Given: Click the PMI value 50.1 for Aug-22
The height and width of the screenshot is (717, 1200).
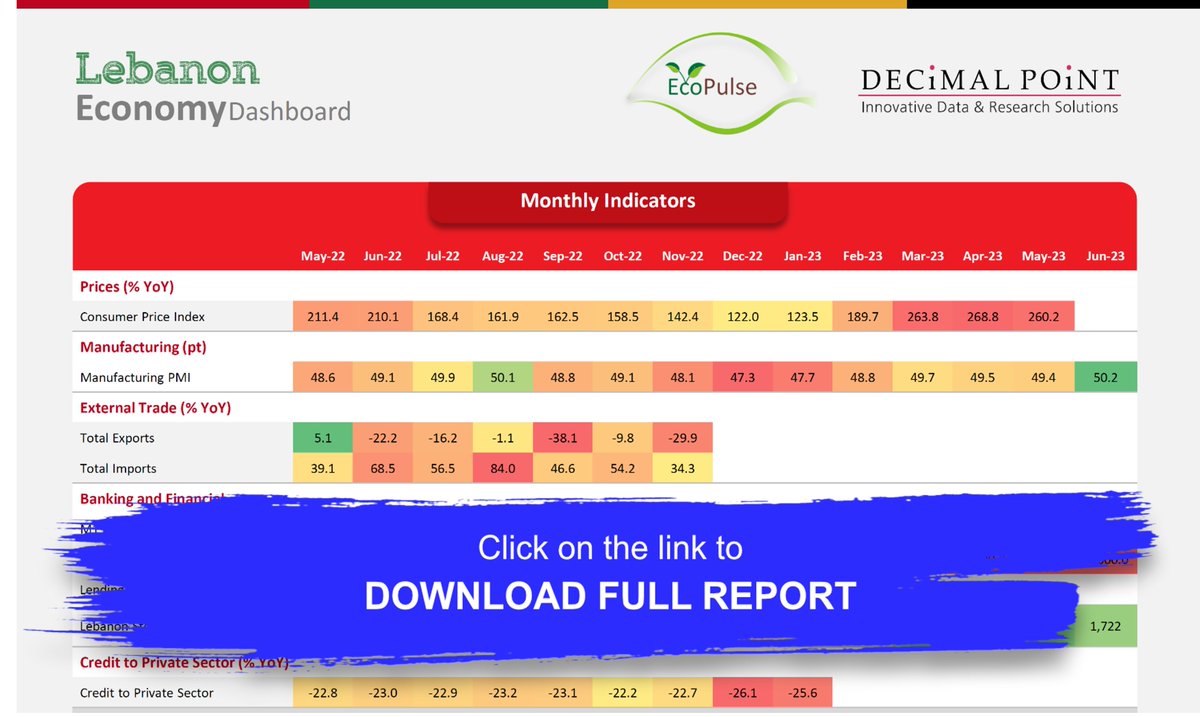Looking at the screenshot, I should pyautogui.click(x=502, y=377).
